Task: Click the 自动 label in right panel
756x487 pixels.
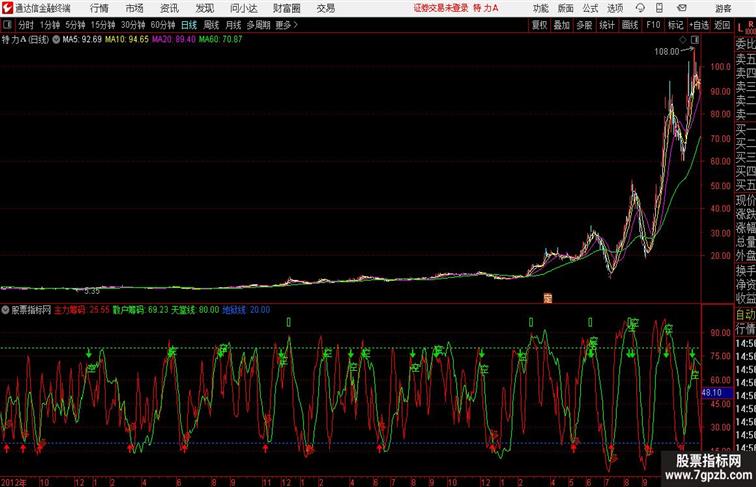Action: point(745,315)
